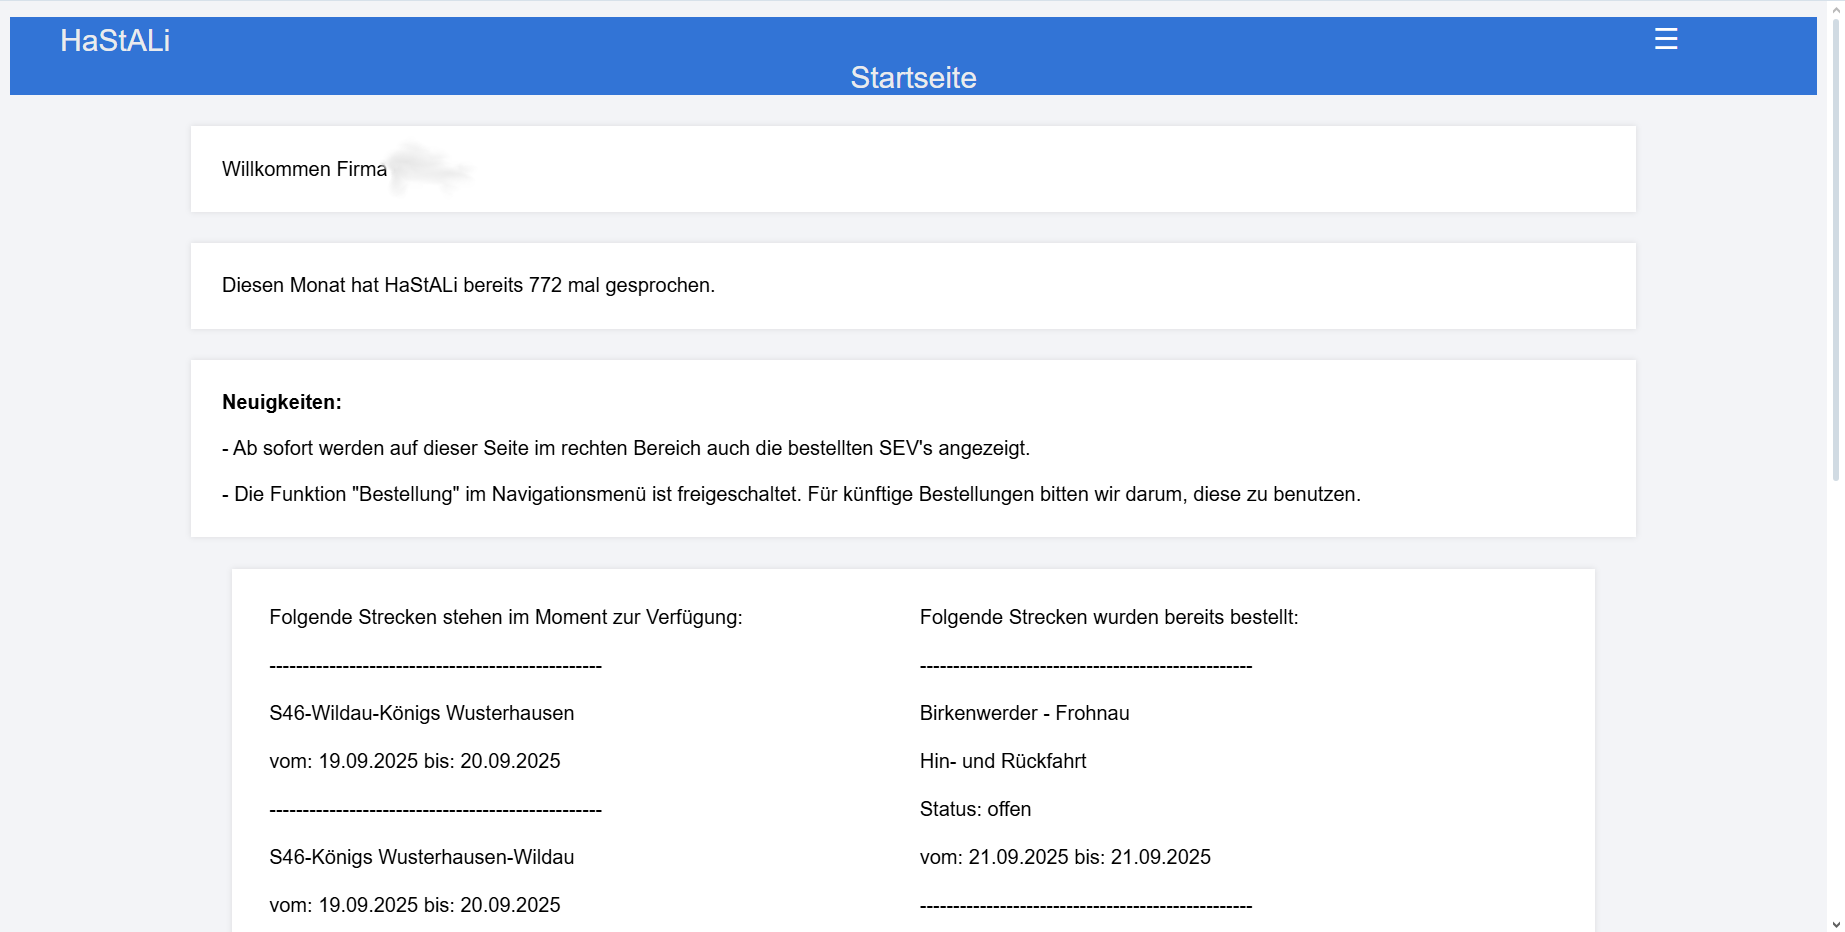Click the news line about Funktion Bestellung
The height and width of the screenshot is (932, 1845).
[791, 494]
